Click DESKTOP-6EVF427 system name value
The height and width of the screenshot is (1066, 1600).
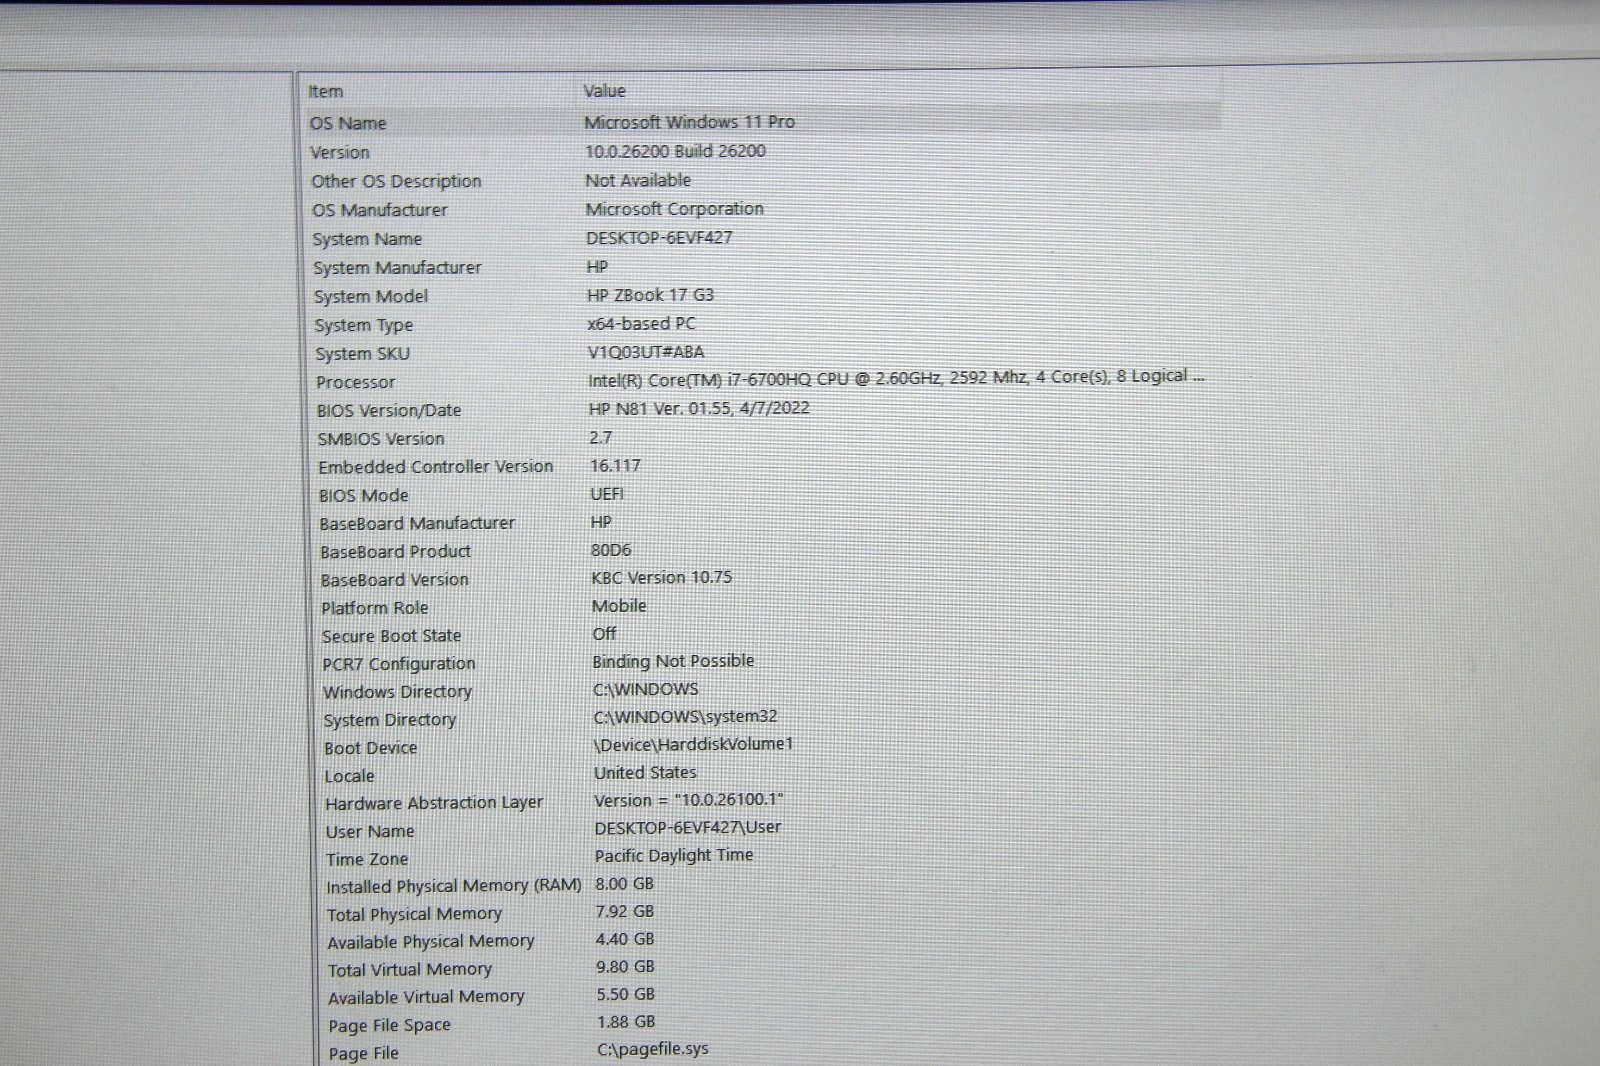[659, 238]
